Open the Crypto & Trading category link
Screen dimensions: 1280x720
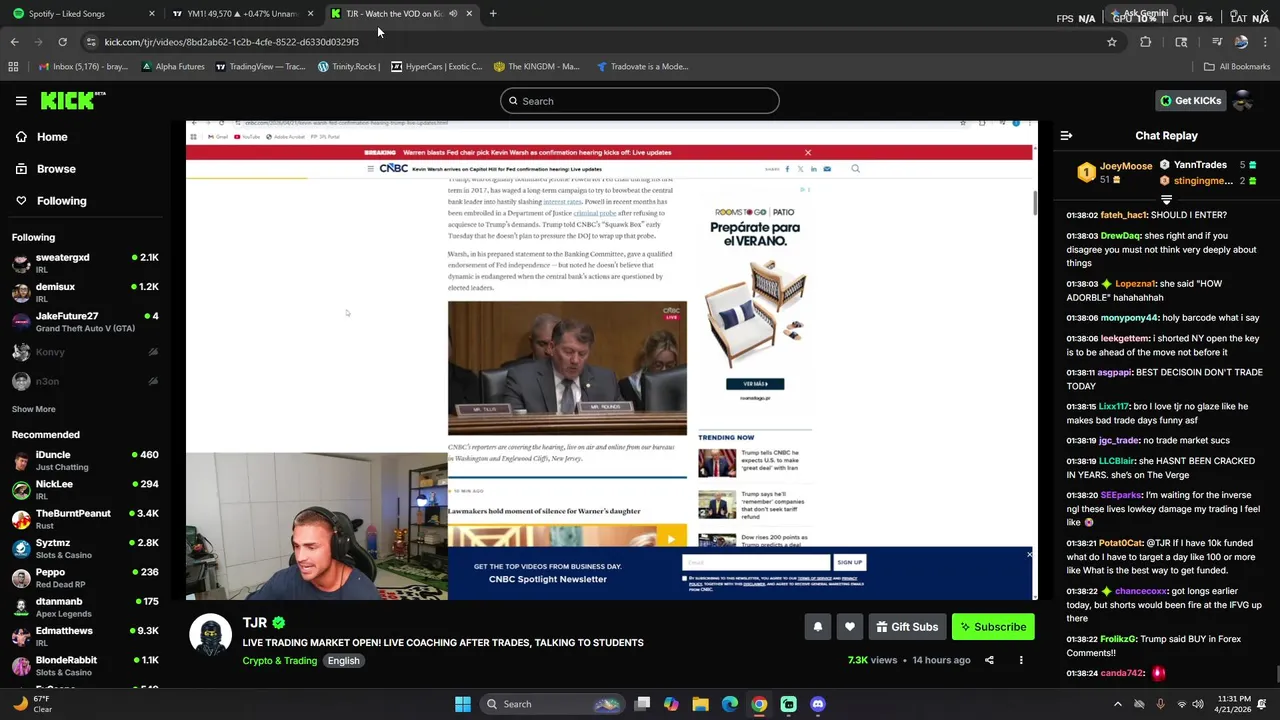pyautogui.click(x=279, y=661)
